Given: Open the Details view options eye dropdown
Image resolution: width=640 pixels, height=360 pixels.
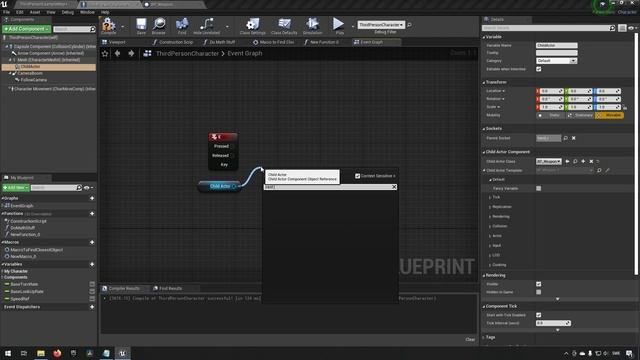Looking at the screenshot, I should click(x=632, y=28).
